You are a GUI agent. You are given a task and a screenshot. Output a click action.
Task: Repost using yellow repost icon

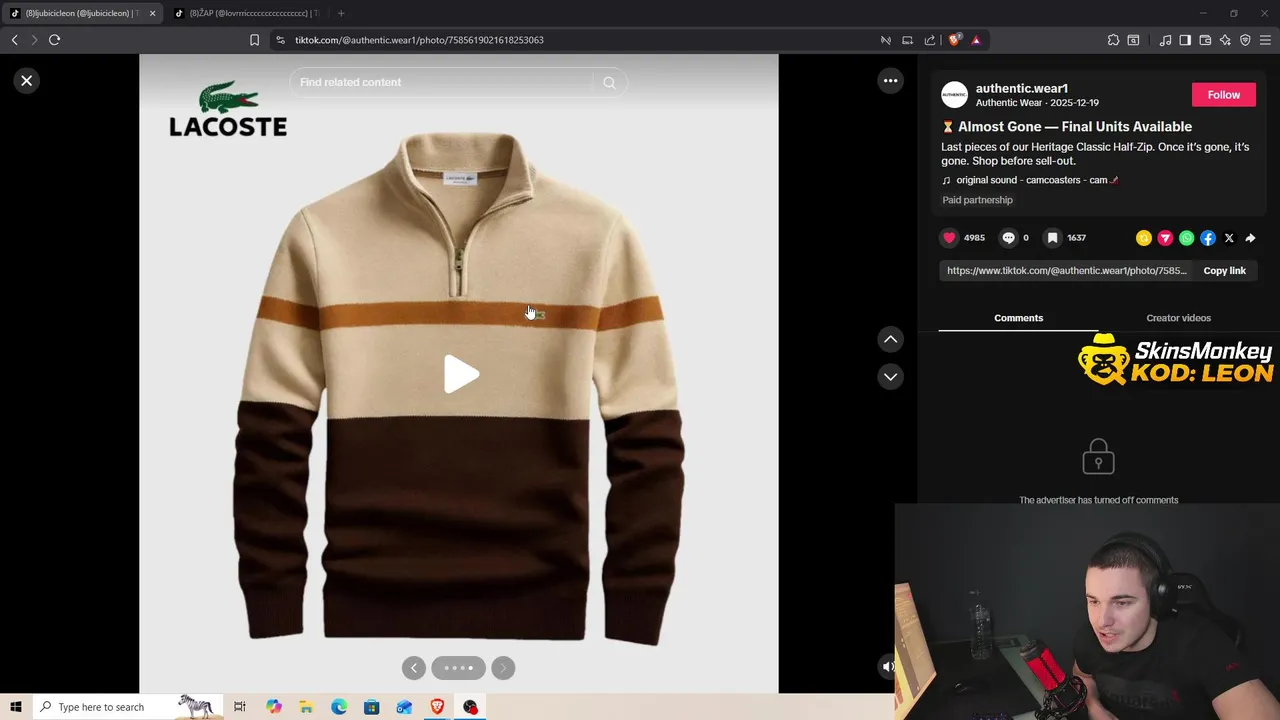click(1144, 238)
